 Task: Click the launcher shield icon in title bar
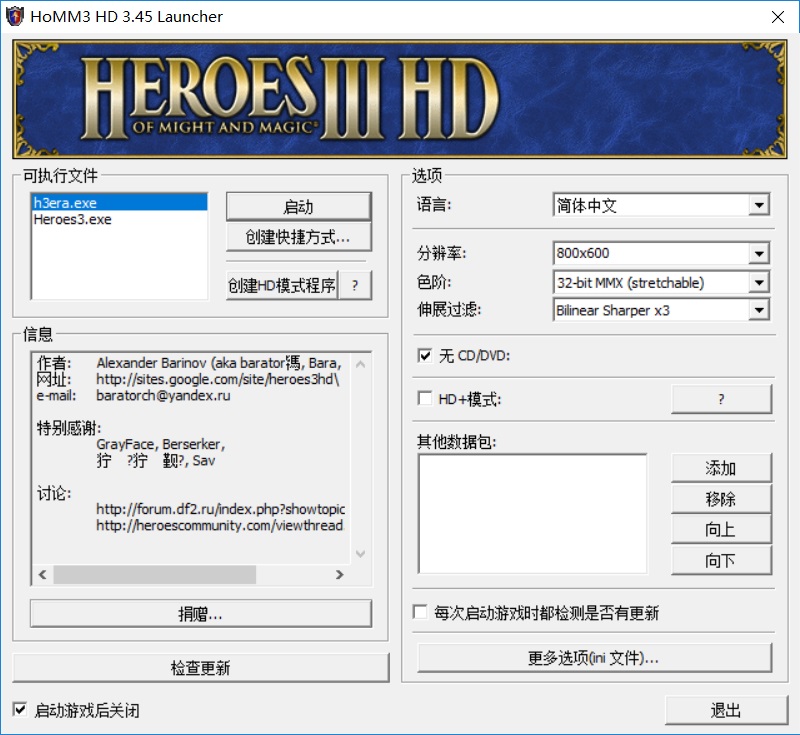14,16
